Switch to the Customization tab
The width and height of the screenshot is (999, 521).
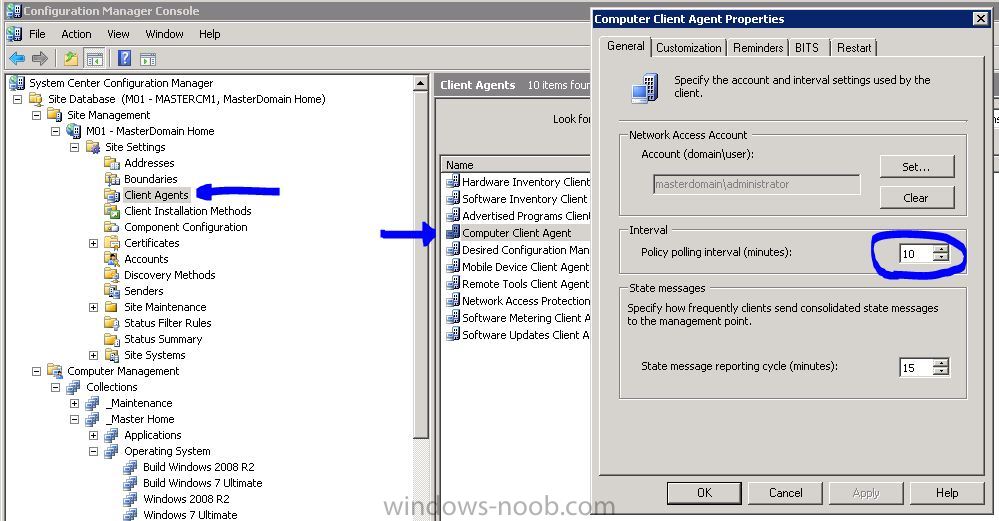pyautogui.click(x=689, y=48)
